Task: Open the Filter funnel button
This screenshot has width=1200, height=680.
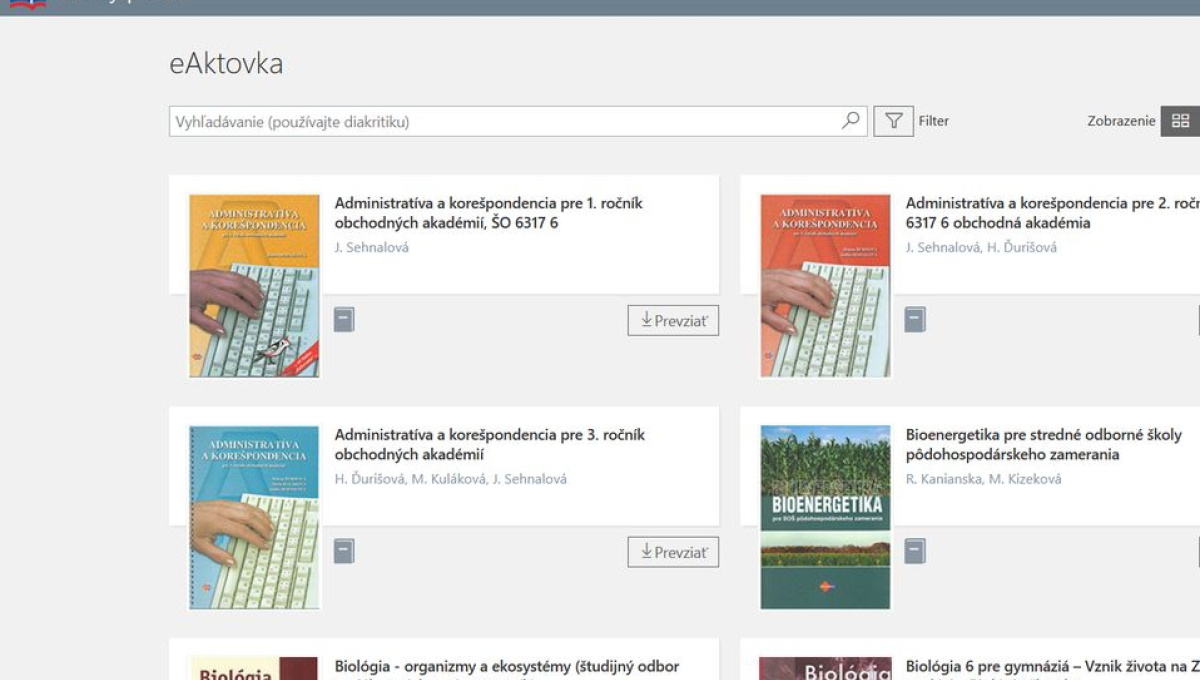Action: 894,121
